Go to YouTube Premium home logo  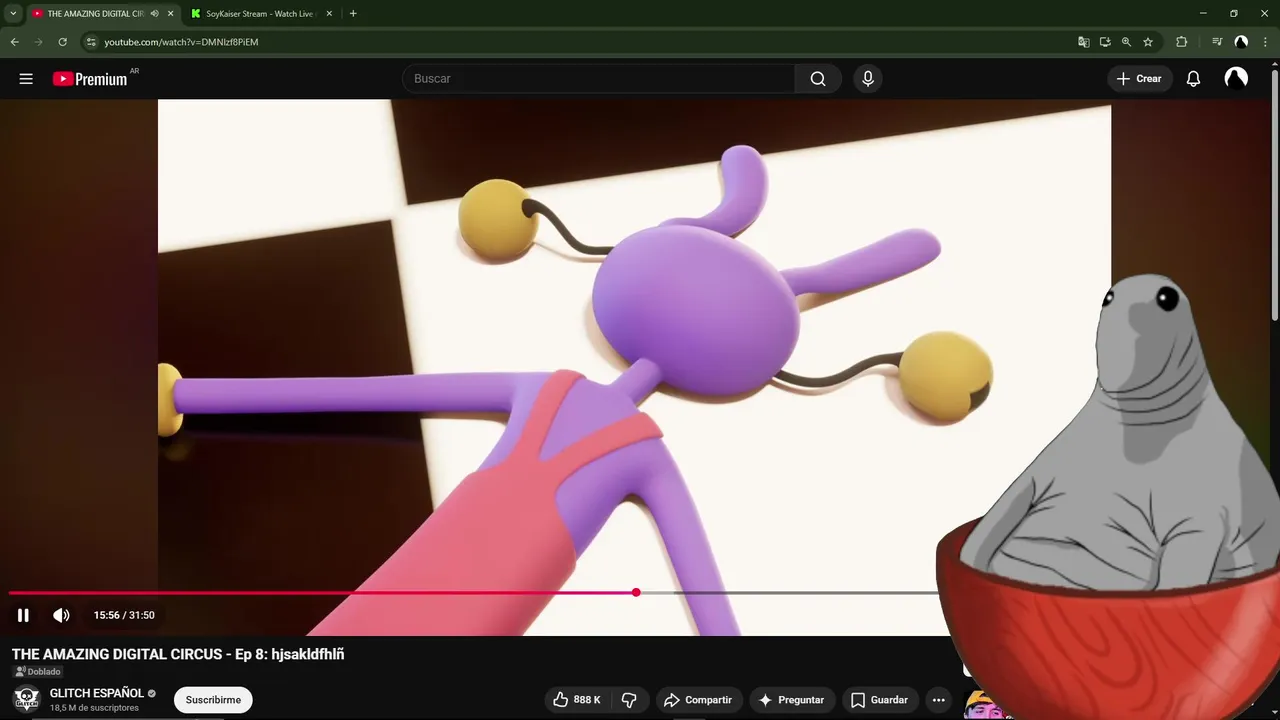coord(90,79)
